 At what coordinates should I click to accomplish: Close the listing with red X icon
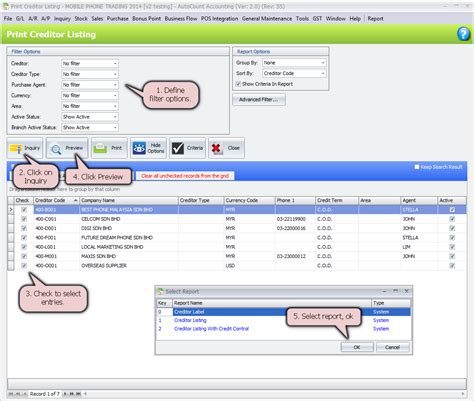click(x=217, y=148)
